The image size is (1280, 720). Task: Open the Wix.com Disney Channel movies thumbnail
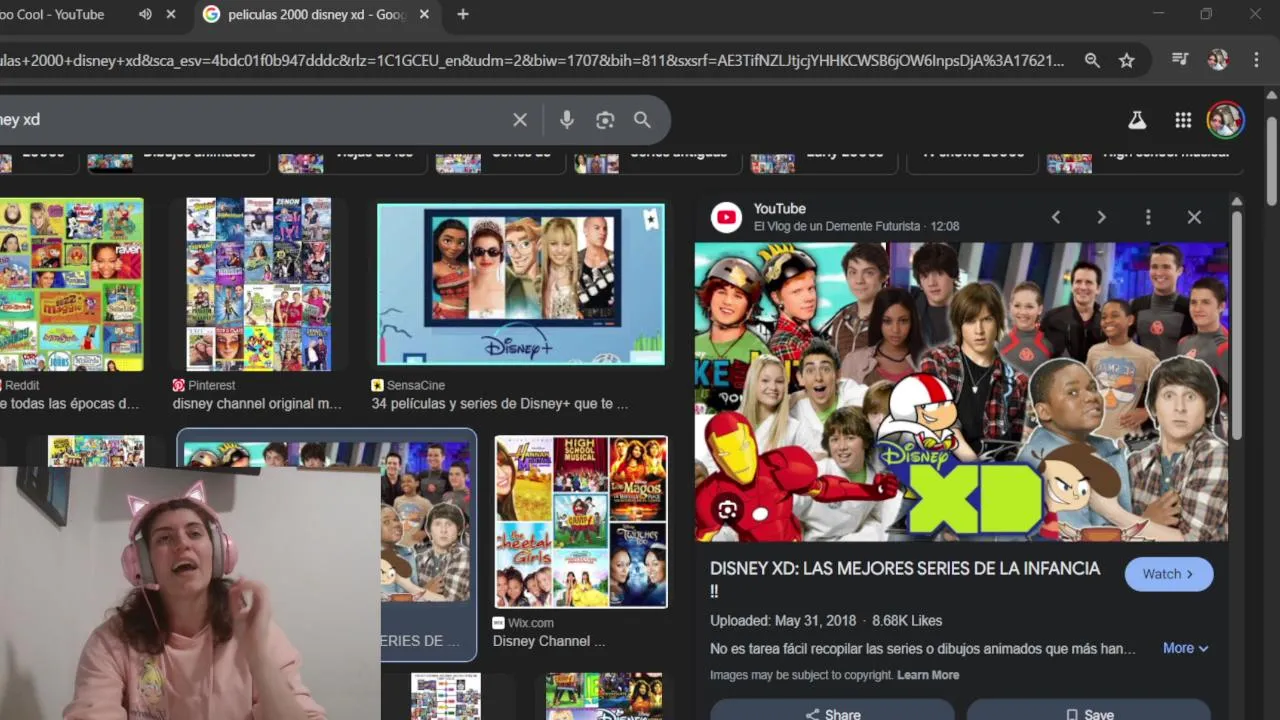[x=580, y=521]
